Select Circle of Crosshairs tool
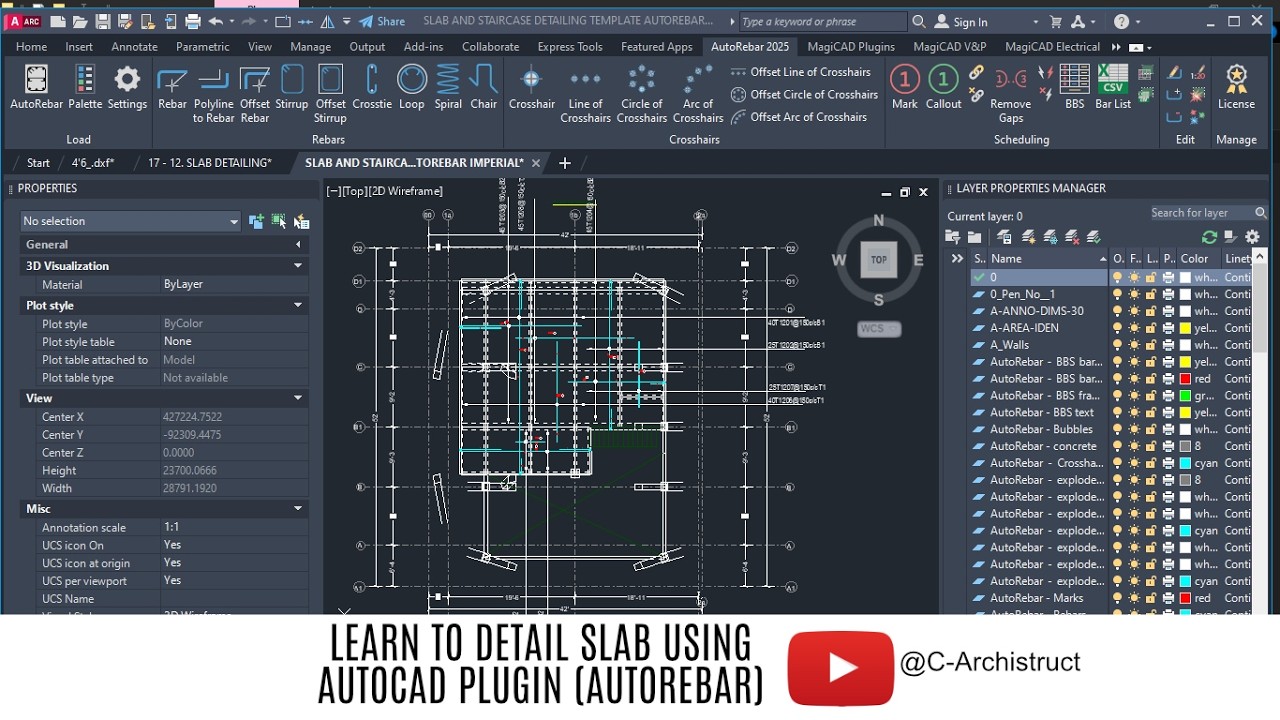Screen dimensions: 1280x720 (642, 94)
